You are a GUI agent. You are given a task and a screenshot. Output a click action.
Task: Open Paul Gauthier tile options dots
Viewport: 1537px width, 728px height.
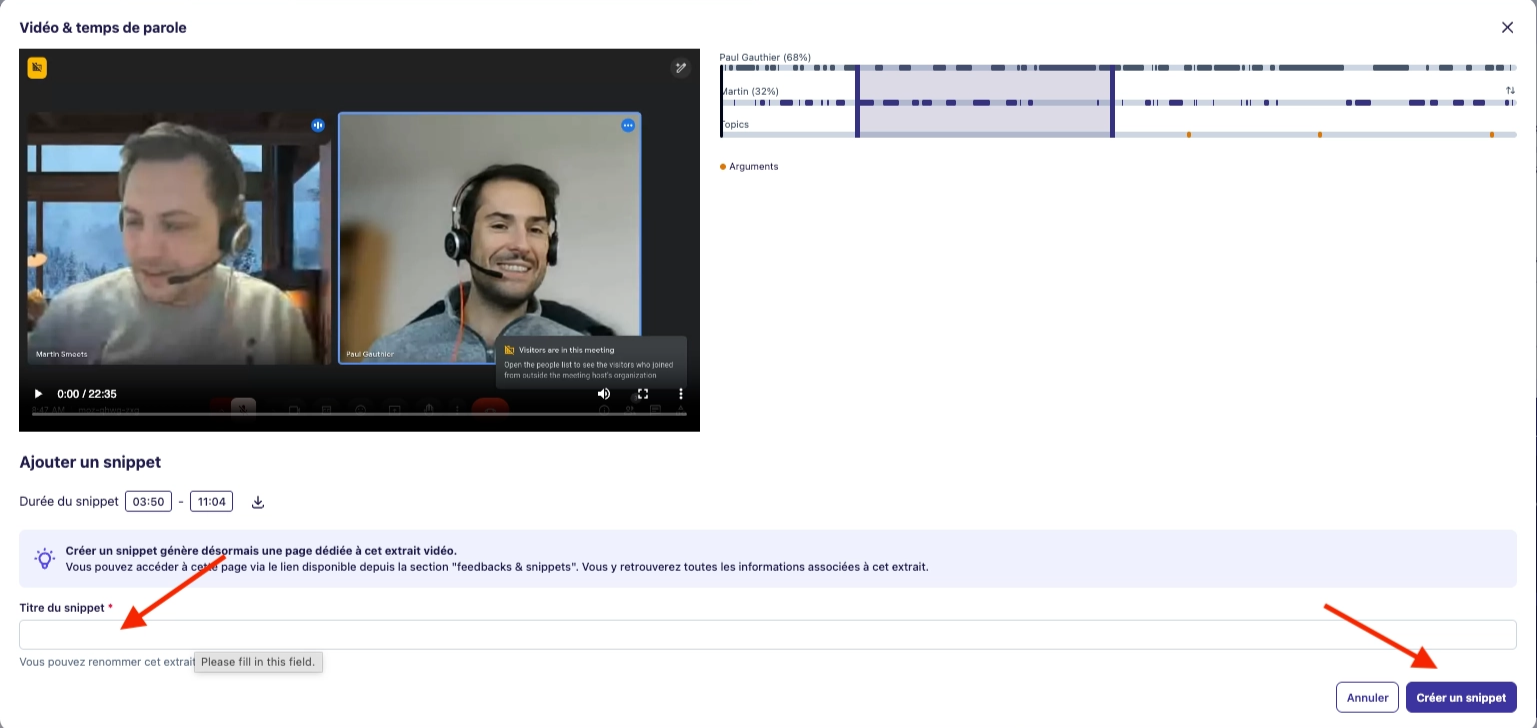(628, 125)
